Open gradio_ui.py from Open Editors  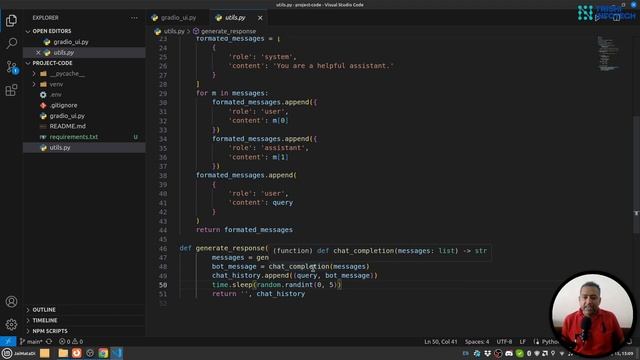[71, 42]
